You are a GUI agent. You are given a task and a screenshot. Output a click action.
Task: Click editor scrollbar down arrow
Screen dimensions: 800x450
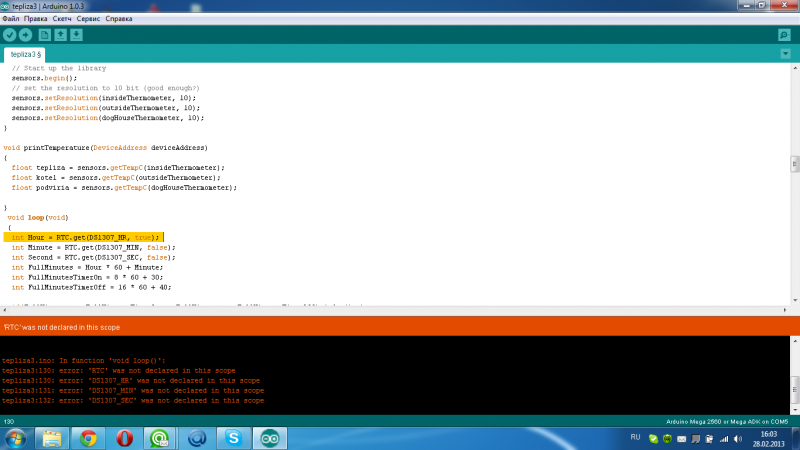(x=795, y=301)
